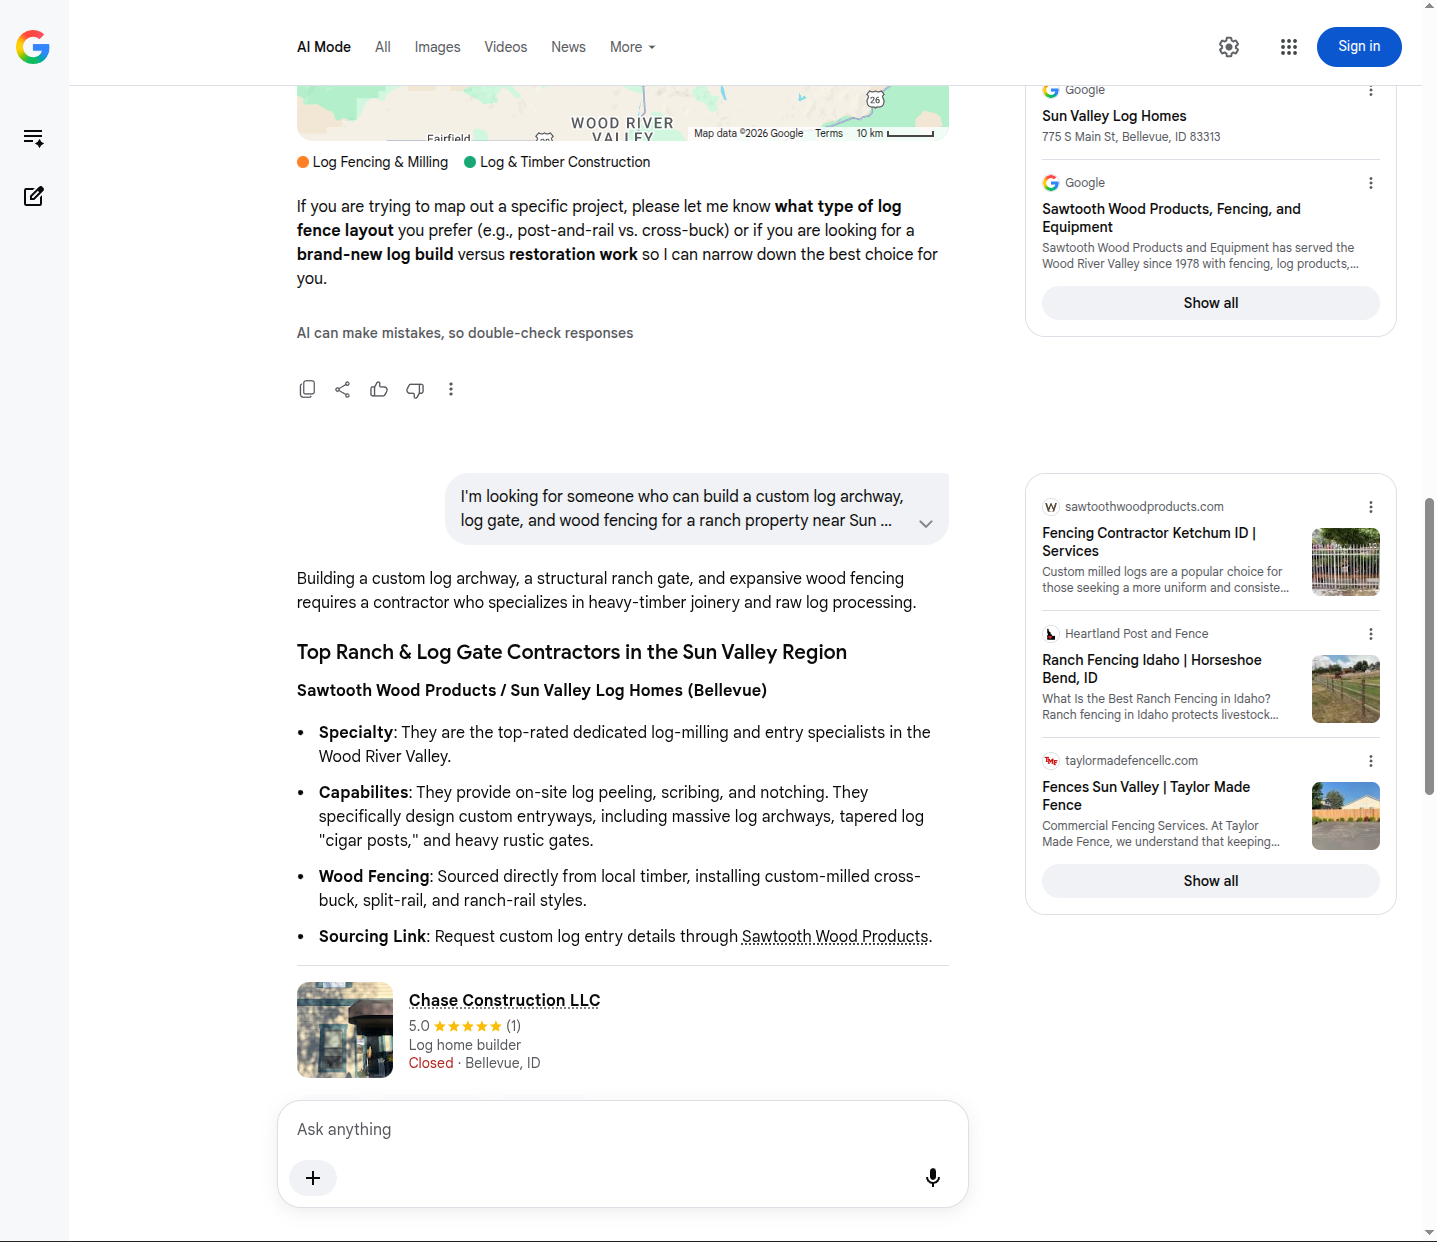1437x1242 pixels.
Task: Click the Ask anything input field
Action: click(x=623, y=1129)
